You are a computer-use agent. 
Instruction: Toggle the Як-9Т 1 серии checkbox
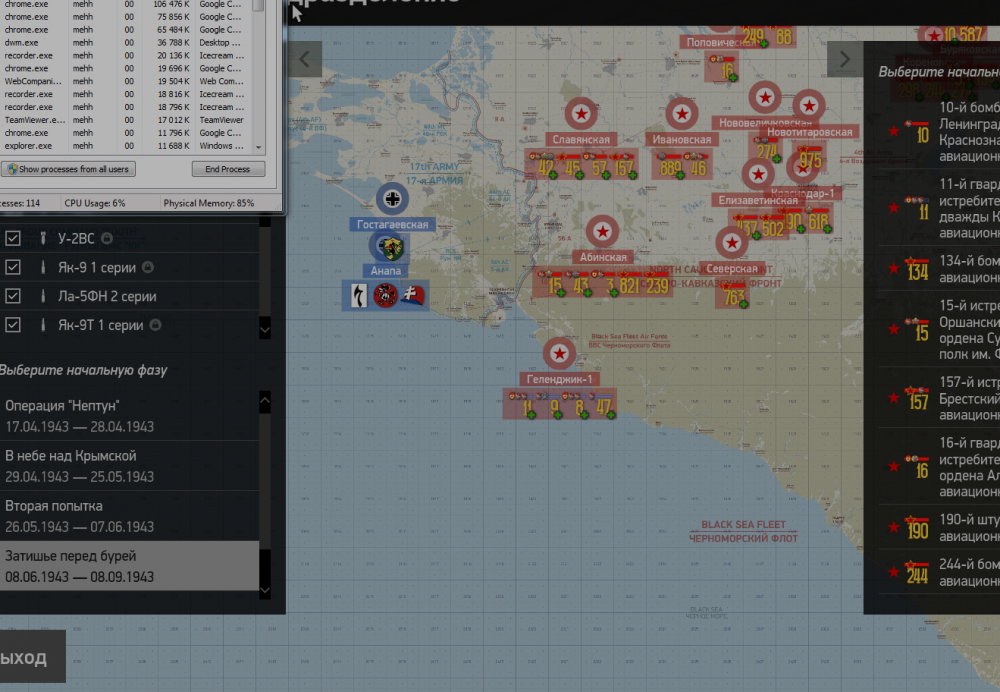click(13, 325)
